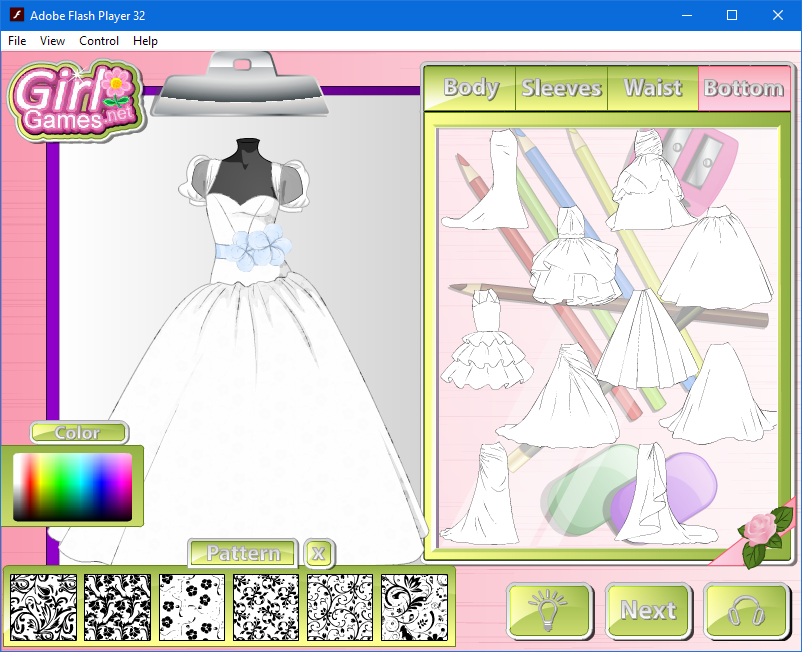802x652 pixels.
Task: Select the fifth curly vine pattern
Action: [x=340, y=607]
